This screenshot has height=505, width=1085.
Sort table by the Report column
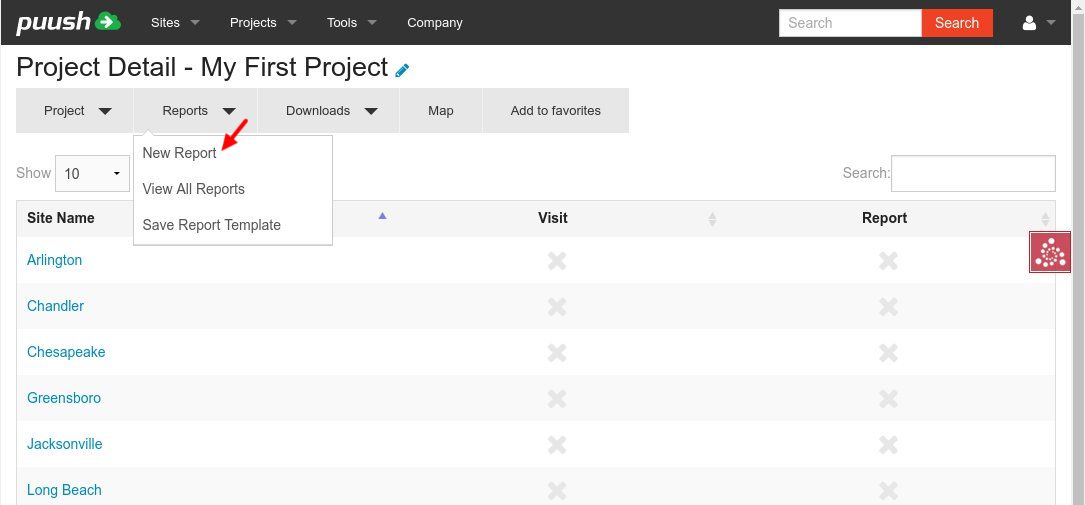[885, 218]
